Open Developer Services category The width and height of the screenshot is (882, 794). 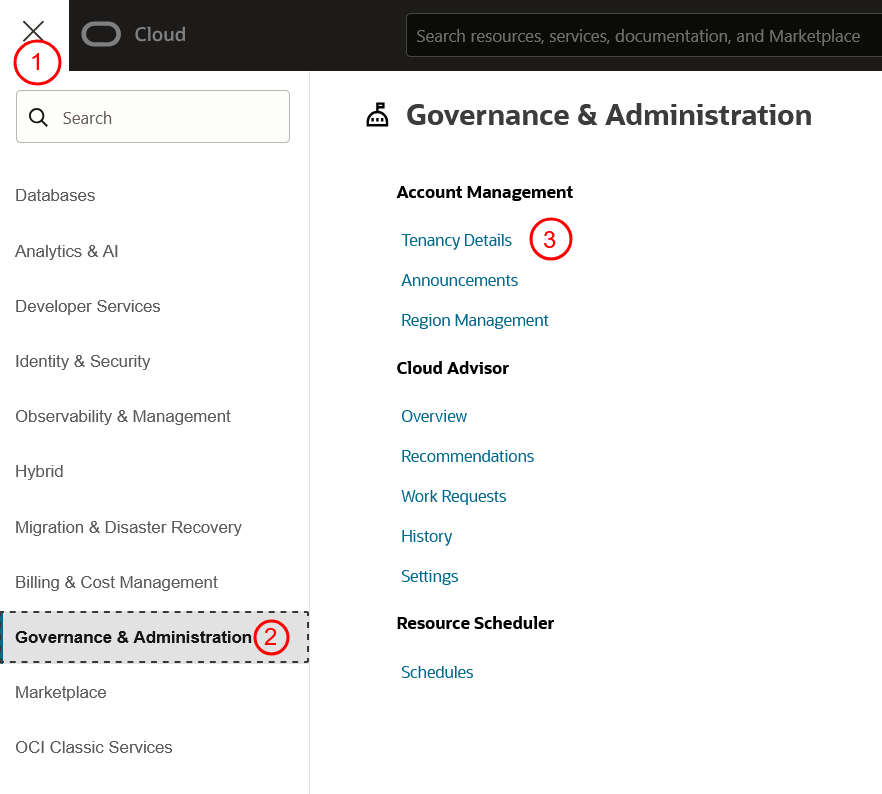point(88,307)
